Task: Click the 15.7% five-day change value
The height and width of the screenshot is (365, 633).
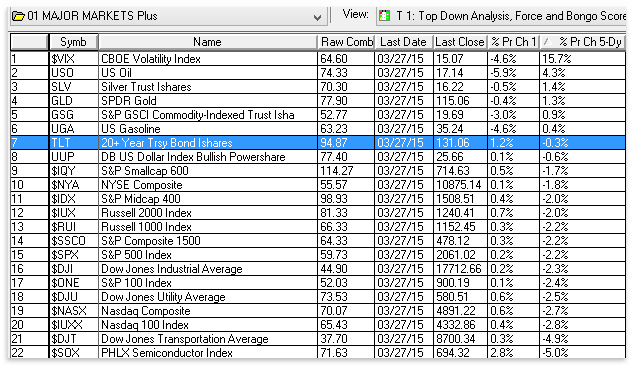Action: click(582, 59)
